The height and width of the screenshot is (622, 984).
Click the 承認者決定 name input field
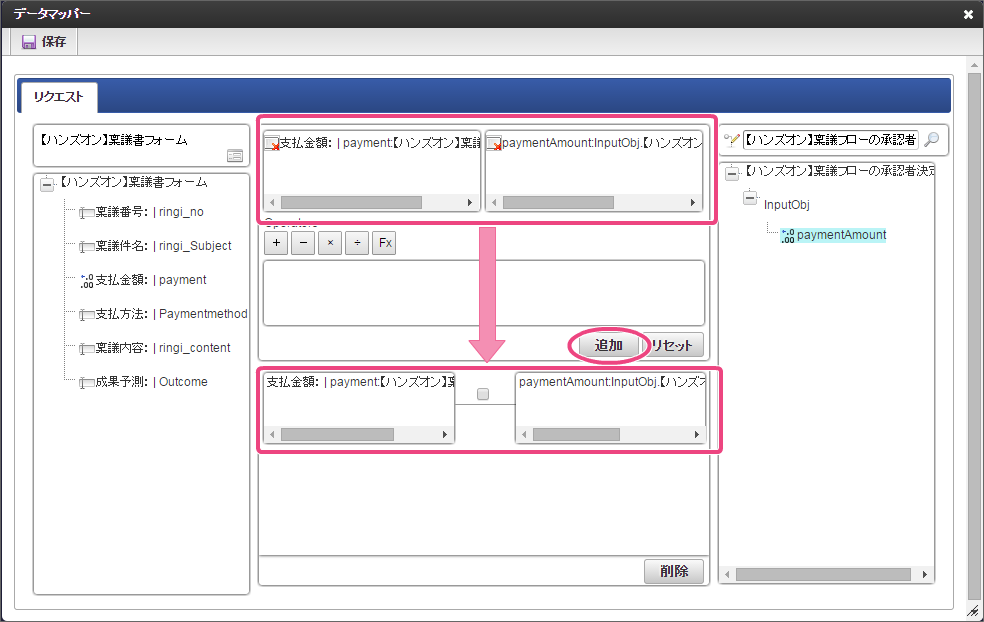[x=831, y=140]
